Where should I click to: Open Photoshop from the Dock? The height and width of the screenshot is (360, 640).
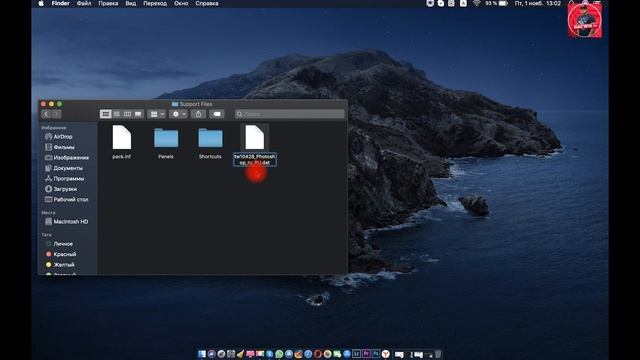(x=376, y=353)
